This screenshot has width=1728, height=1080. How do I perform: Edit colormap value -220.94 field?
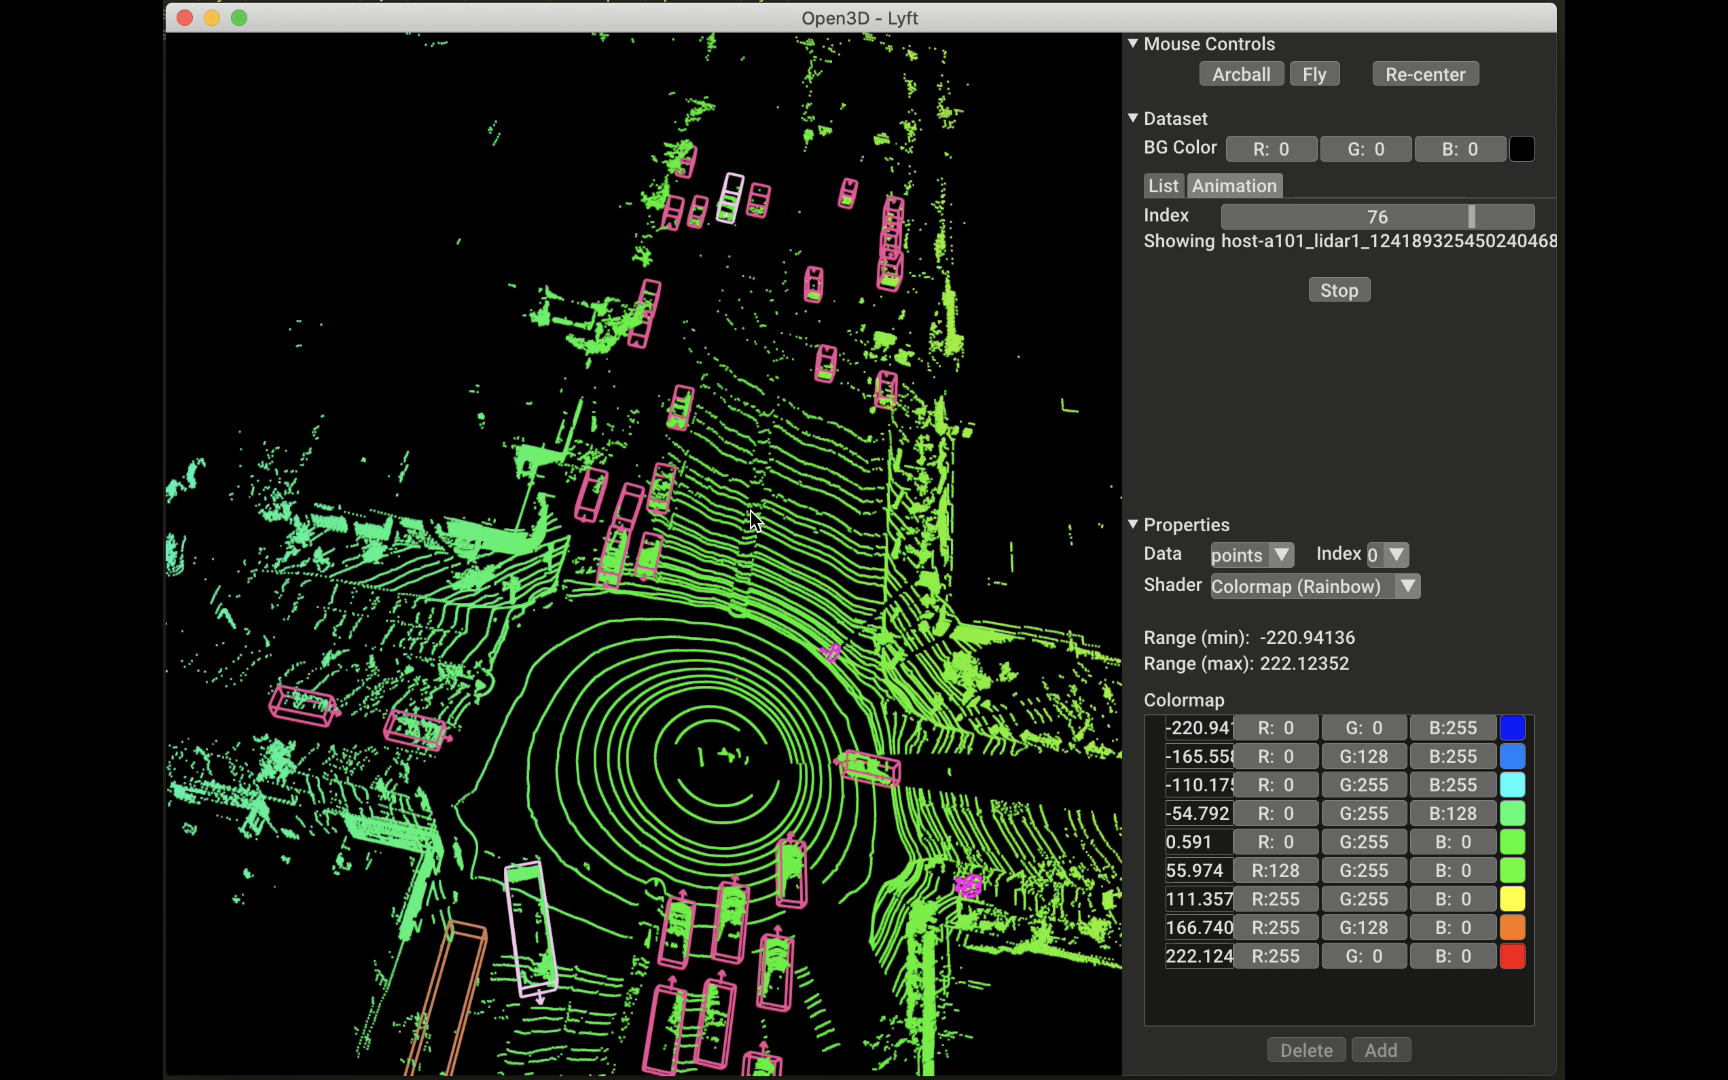[1199, 728]
